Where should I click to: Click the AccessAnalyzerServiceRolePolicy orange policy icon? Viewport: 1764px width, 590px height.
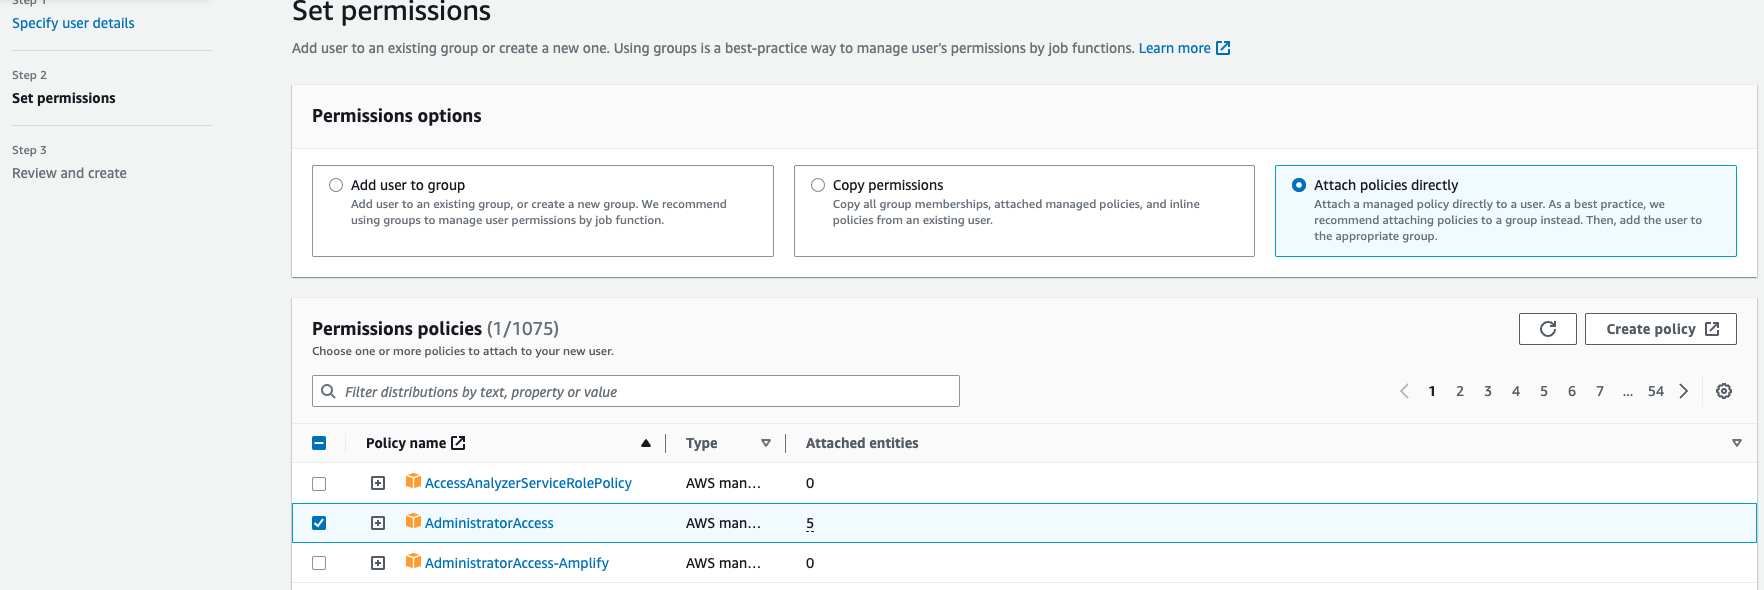[x=413, y=482]
